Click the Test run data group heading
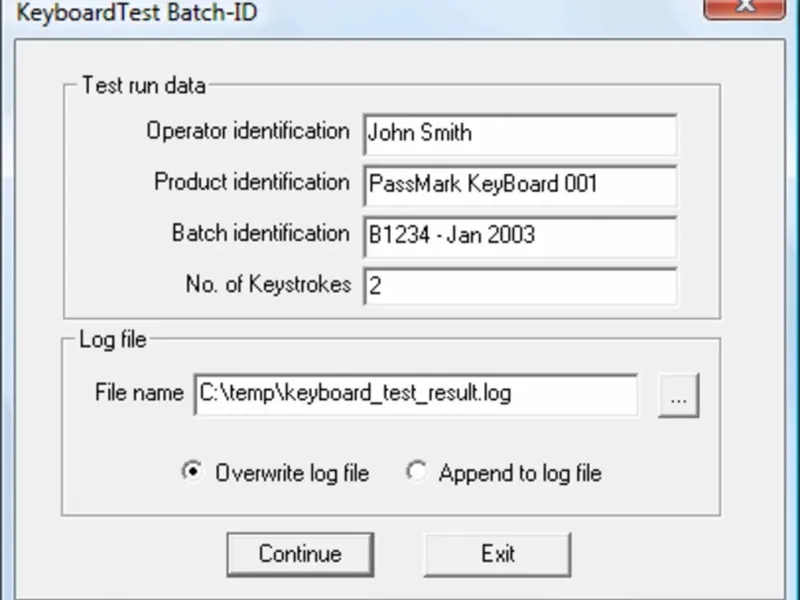The width and height of the screenshot is (800, 600). click(143, 85)
